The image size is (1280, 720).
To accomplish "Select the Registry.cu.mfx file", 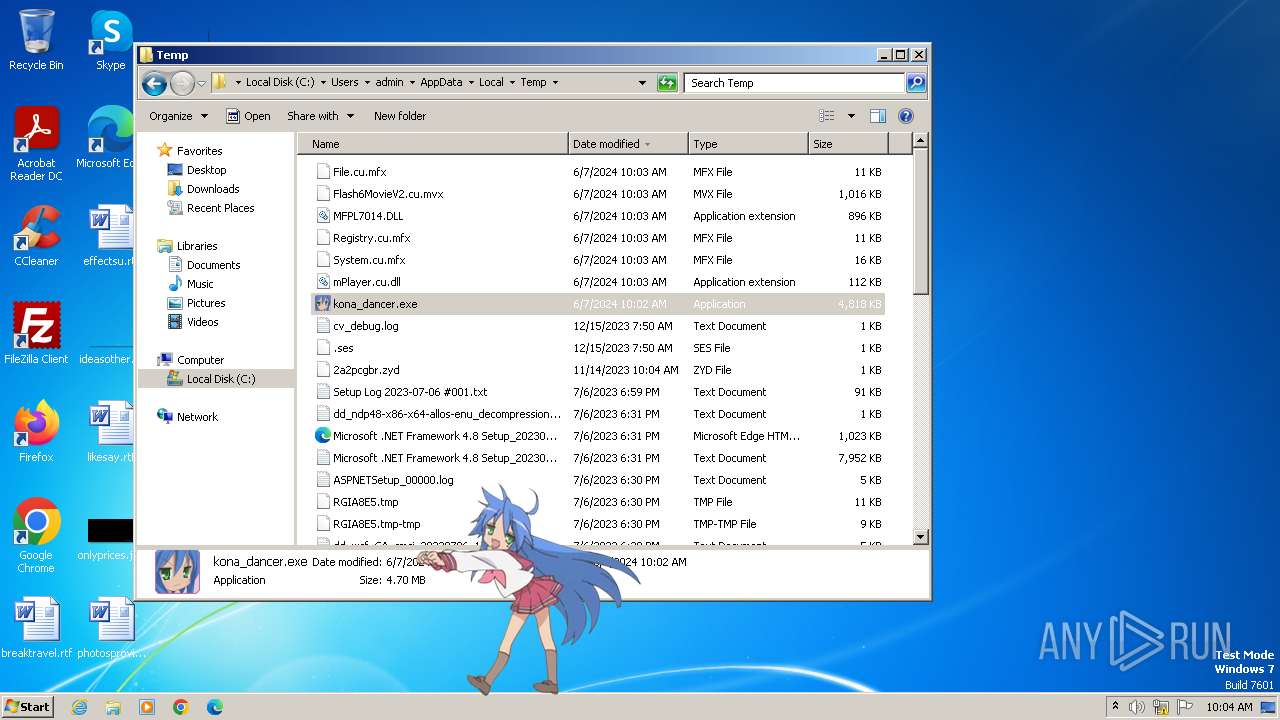I will tap(598, 238).
